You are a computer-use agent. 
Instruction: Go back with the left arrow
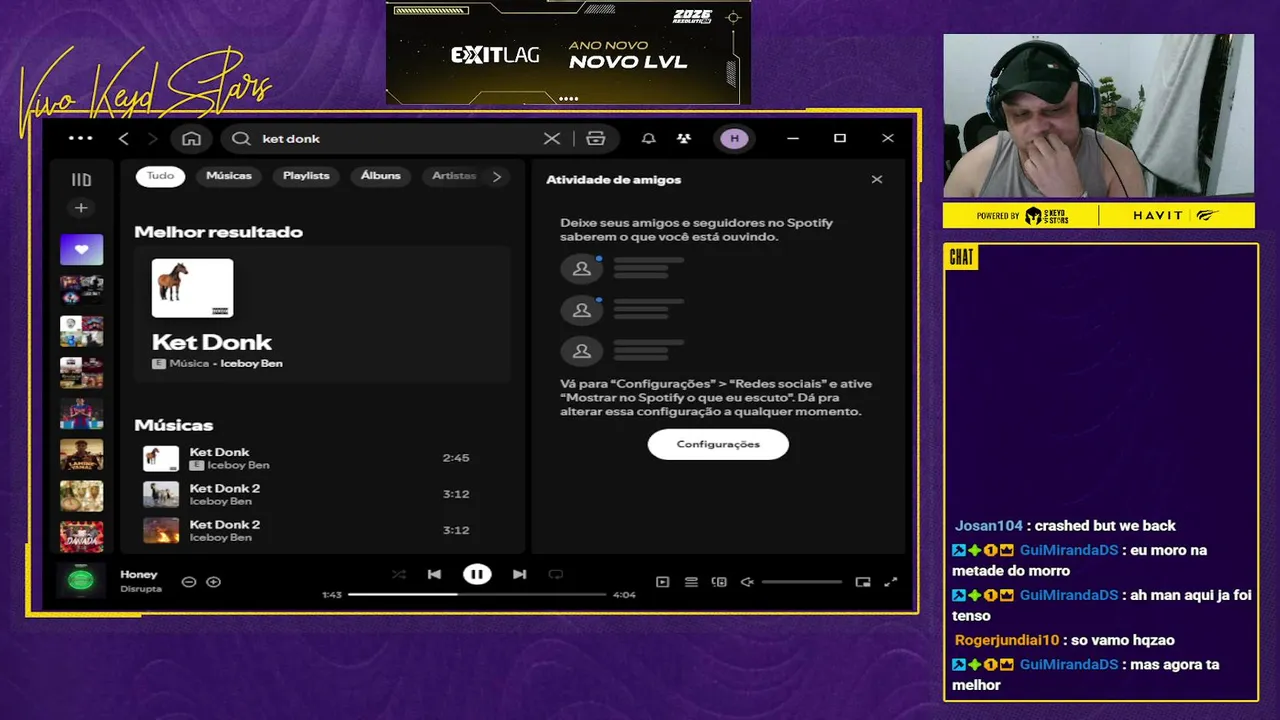[124, 139]
